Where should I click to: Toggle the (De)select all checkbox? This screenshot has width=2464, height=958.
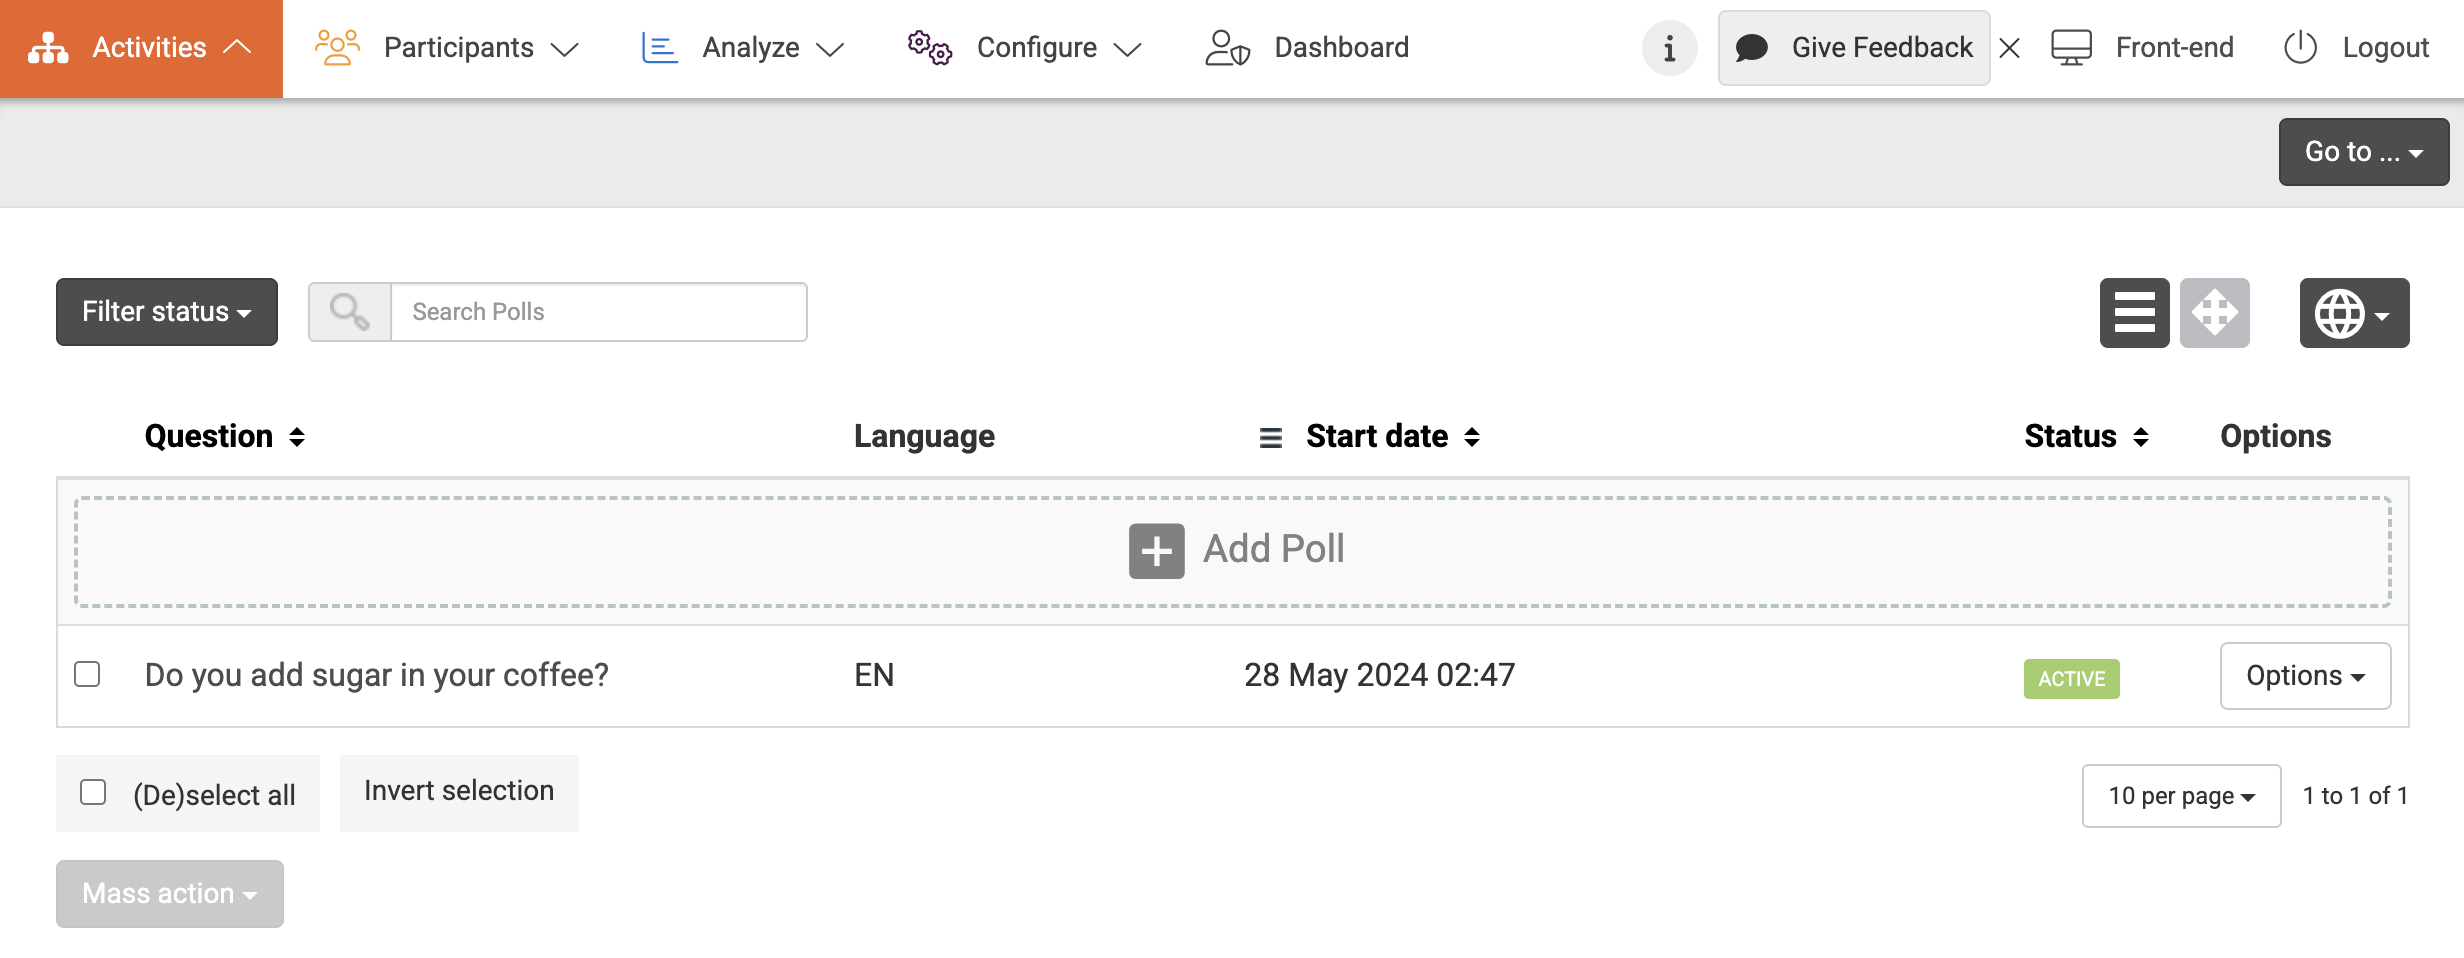click(x=93, y=793)
